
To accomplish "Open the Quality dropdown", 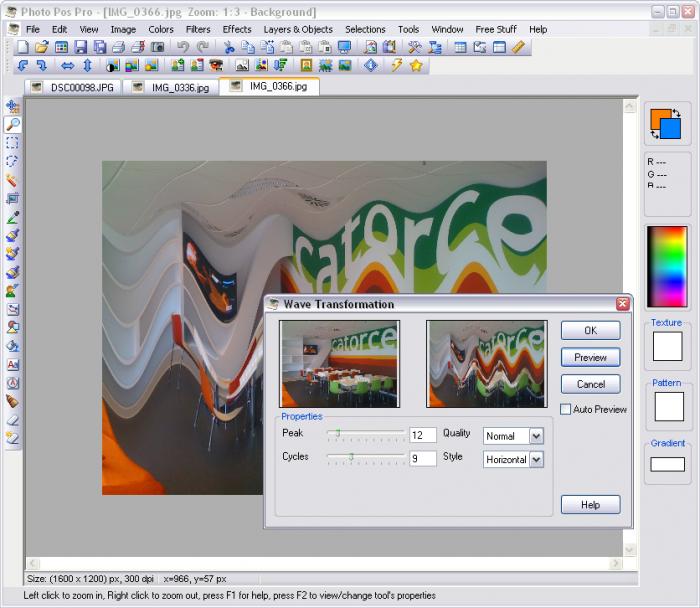I will pos(536,436).
